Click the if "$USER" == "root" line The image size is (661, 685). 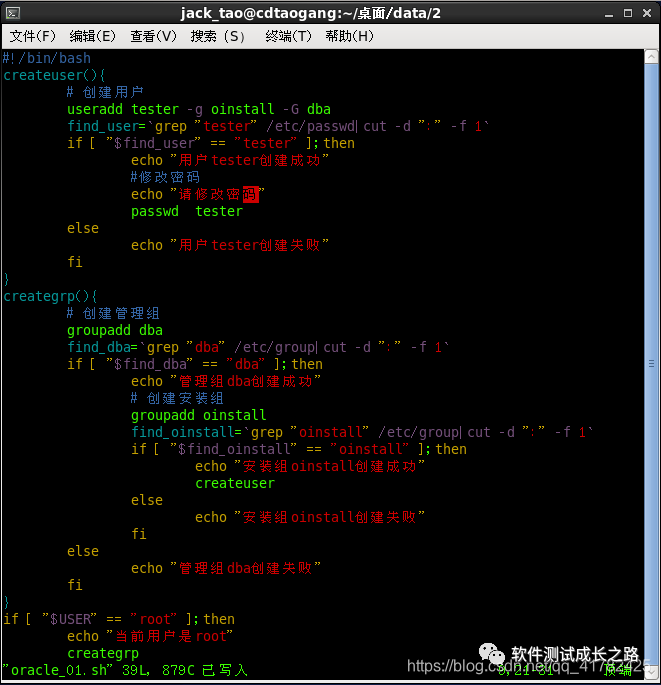[x=119, y=619]
